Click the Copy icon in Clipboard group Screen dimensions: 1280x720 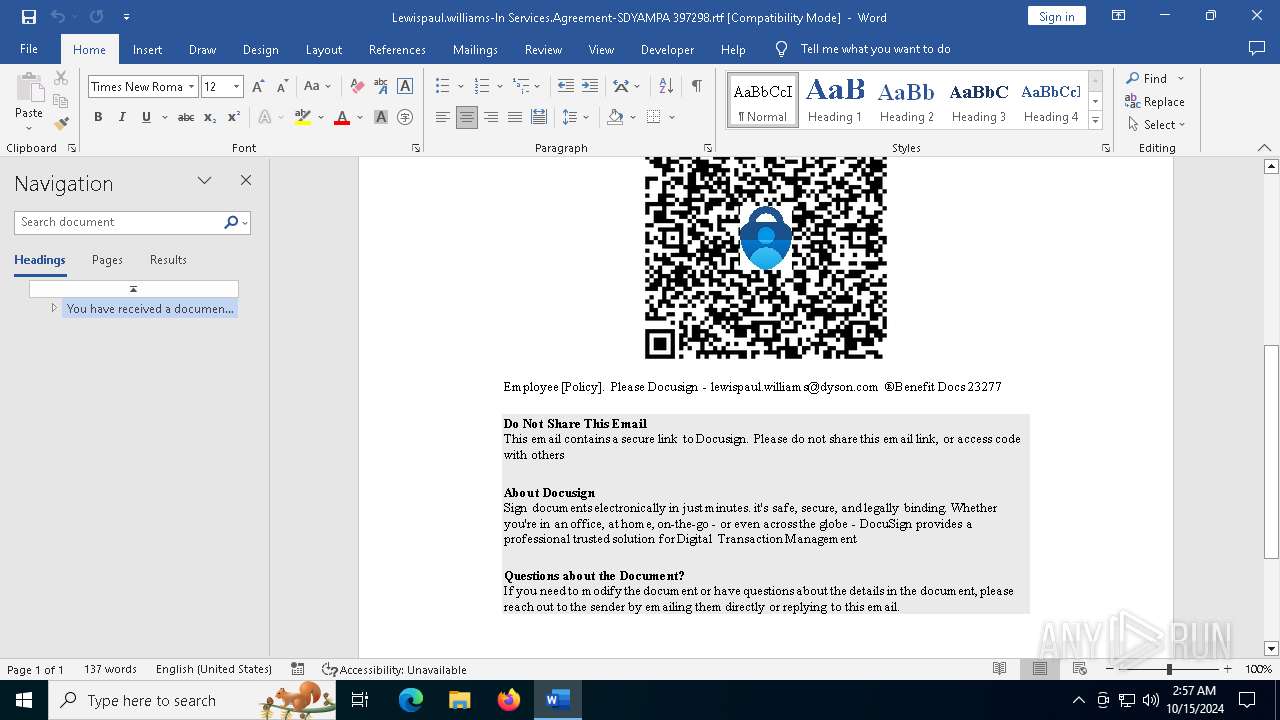point(61,101)
